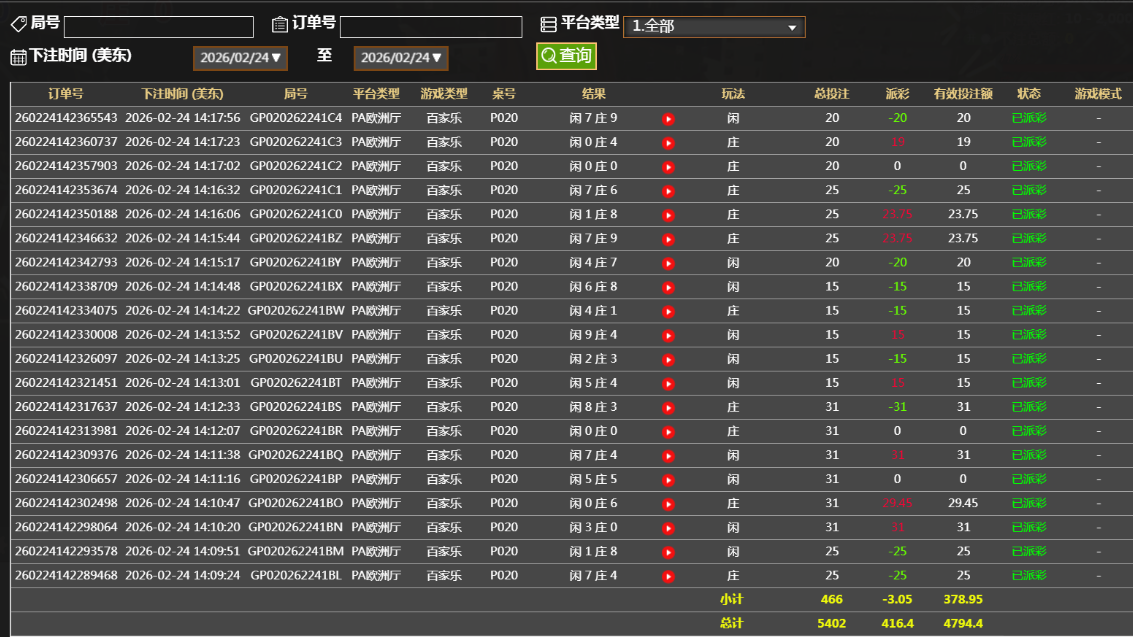Open the end date picker after 至
Viewport: 1133px width, 637px height.
401,58
